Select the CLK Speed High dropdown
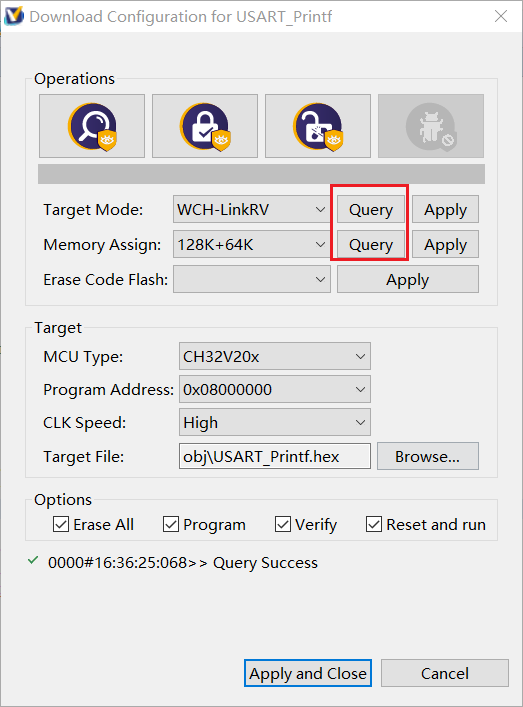 275,422
